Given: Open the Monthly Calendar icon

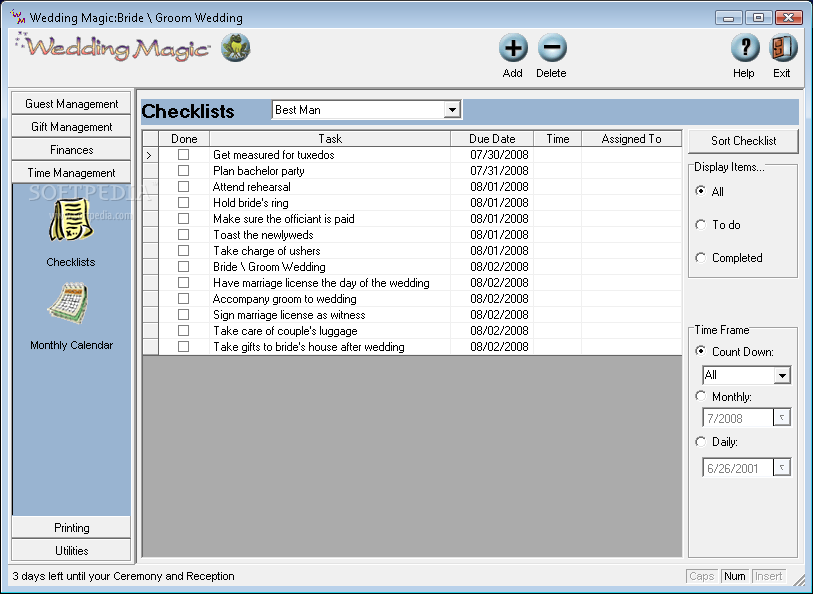Looking at the screenshot, I should (68, 303).
